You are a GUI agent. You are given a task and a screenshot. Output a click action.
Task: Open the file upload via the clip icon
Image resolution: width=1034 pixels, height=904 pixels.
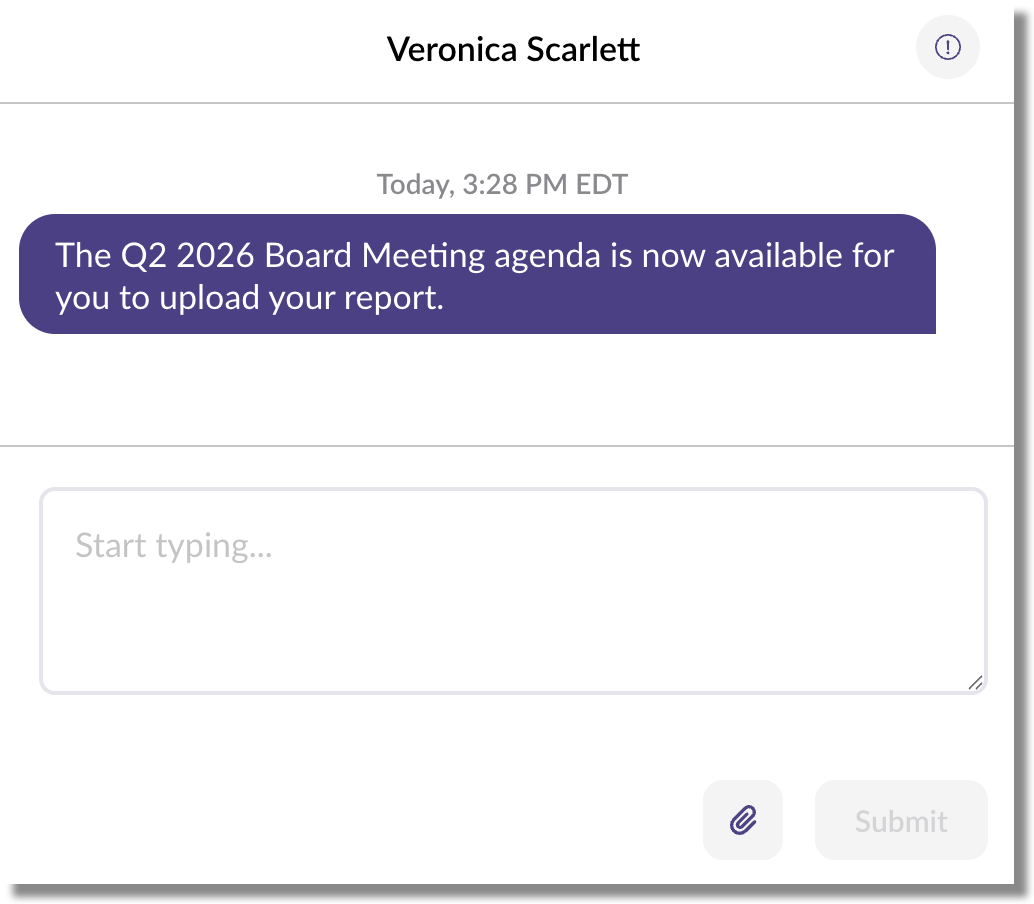(742, 820)
